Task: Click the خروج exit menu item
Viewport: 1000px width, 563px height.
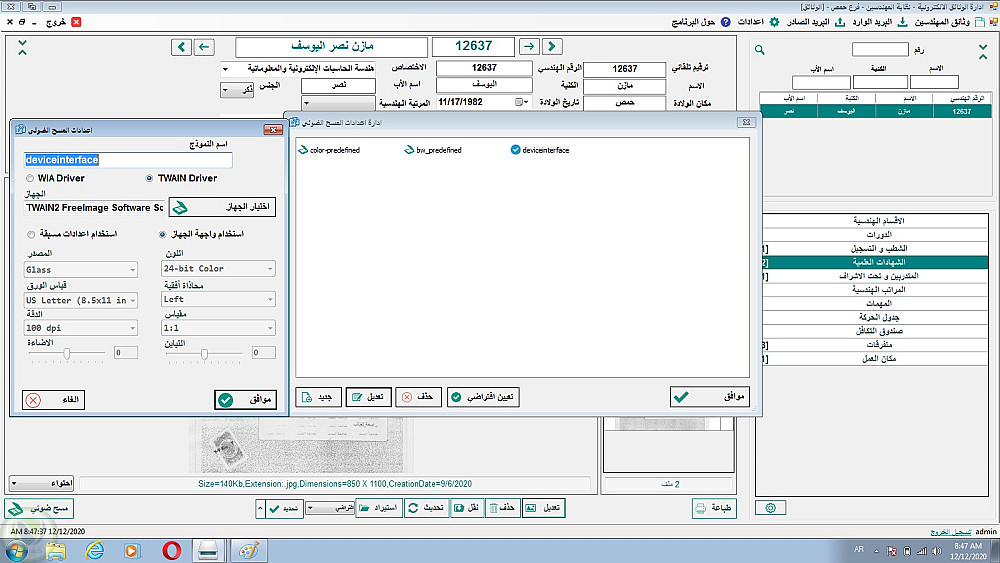Action: click(x=63, y=22)
